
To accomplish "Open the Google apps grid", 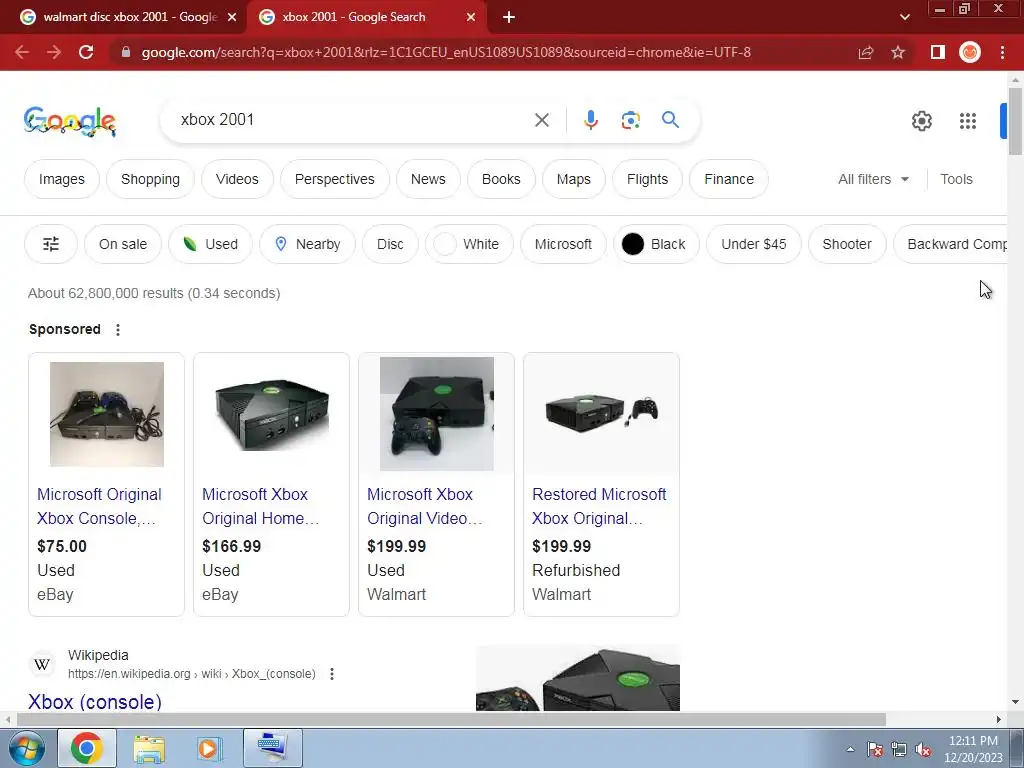I will point(968,121).
